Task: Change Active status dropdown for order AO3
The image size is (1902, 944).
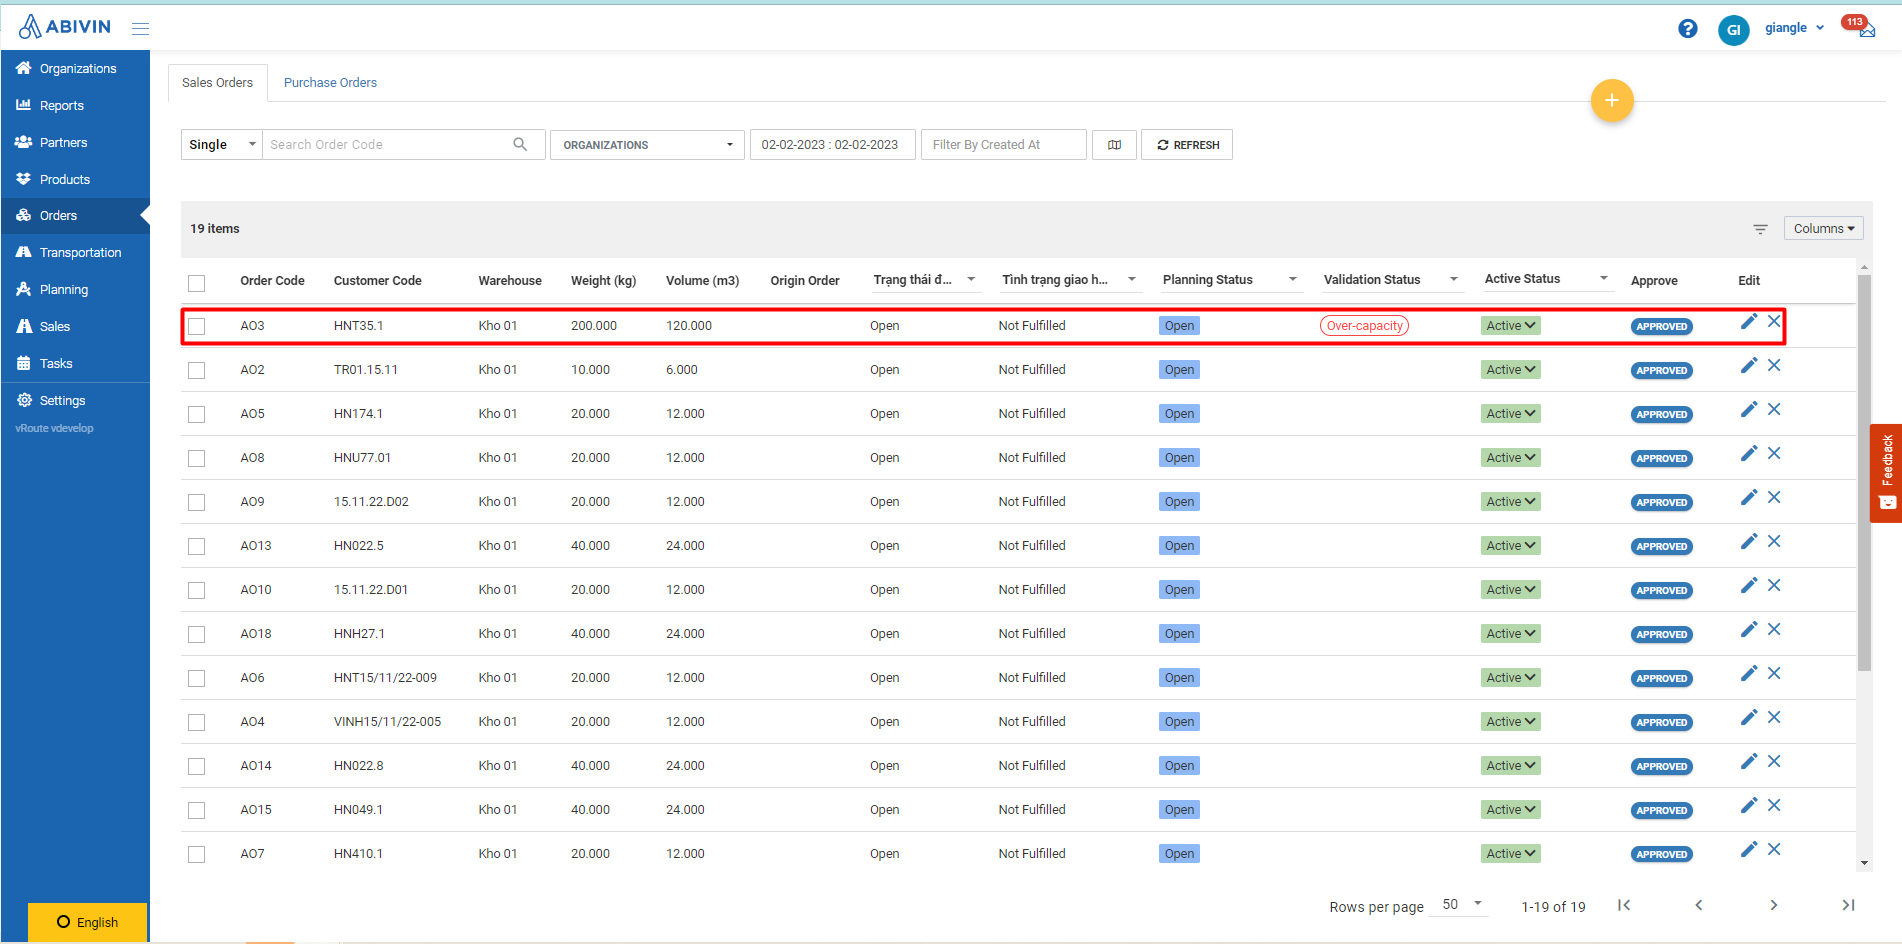Action: [1510, 326]
